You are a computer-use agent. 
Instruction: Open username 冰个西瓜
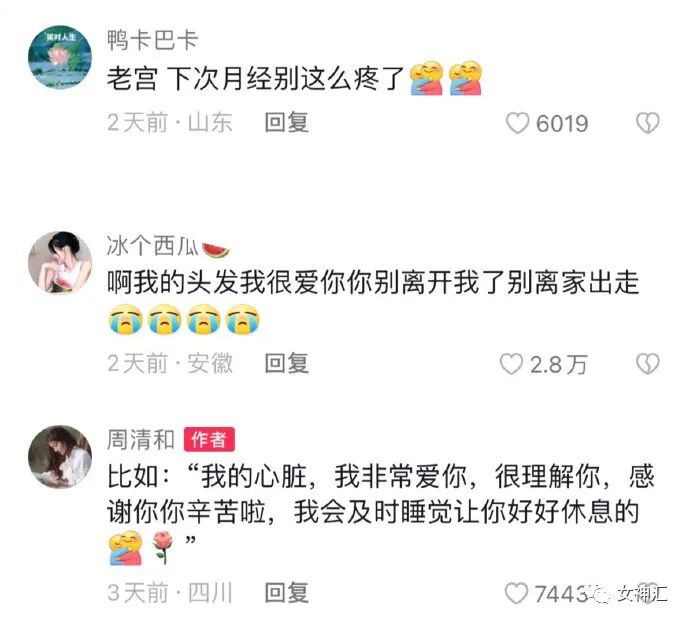click(152, 246)
